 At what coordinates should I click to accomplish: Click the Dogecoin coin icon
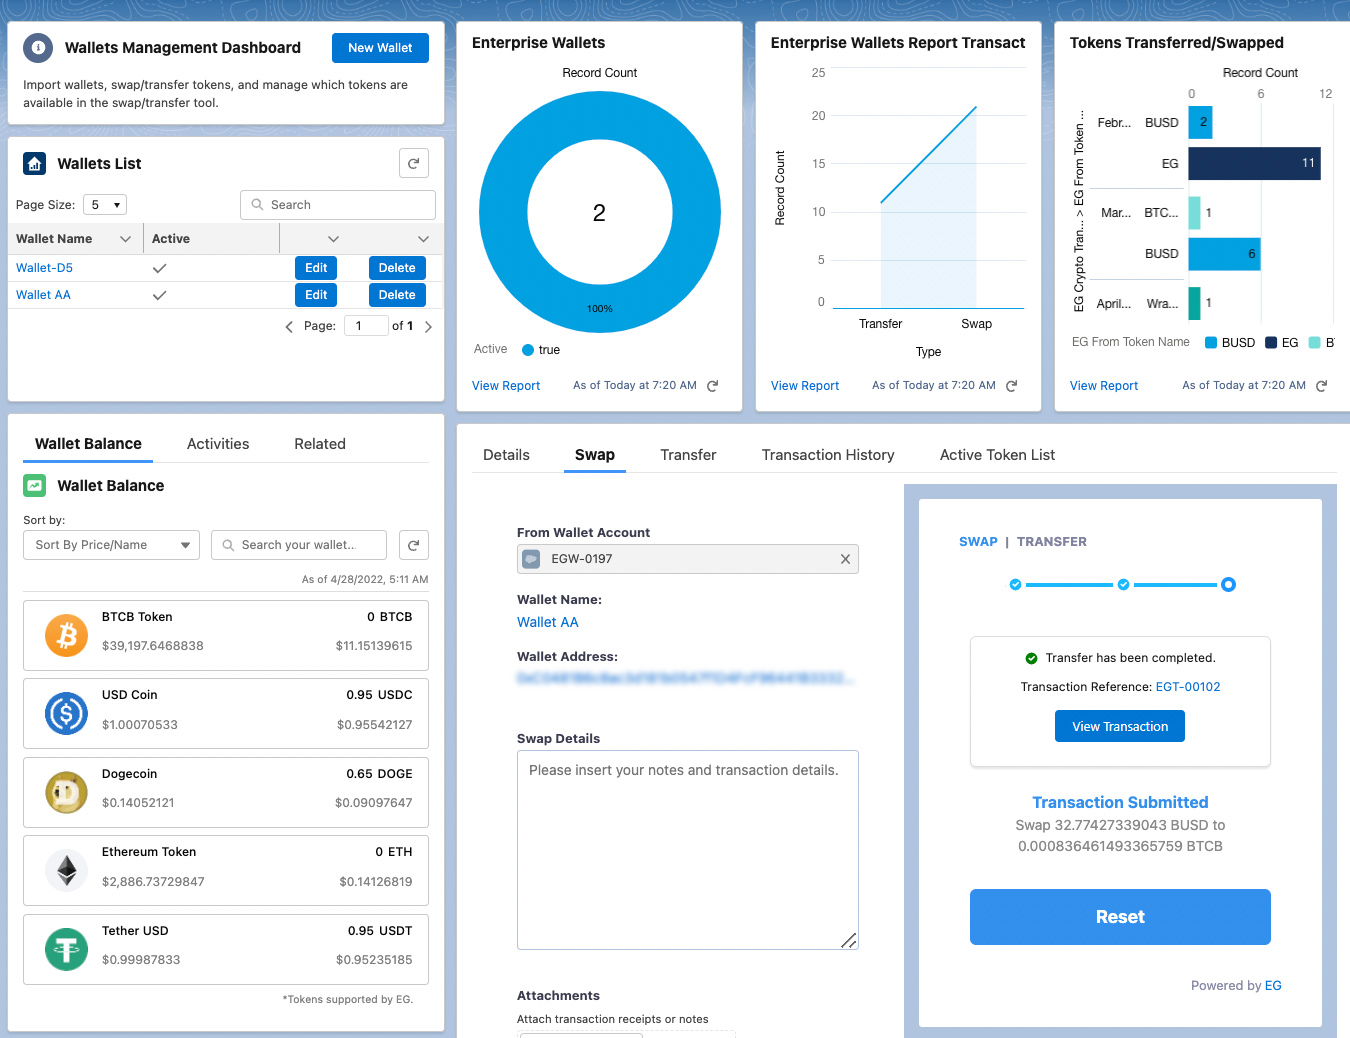66,792
